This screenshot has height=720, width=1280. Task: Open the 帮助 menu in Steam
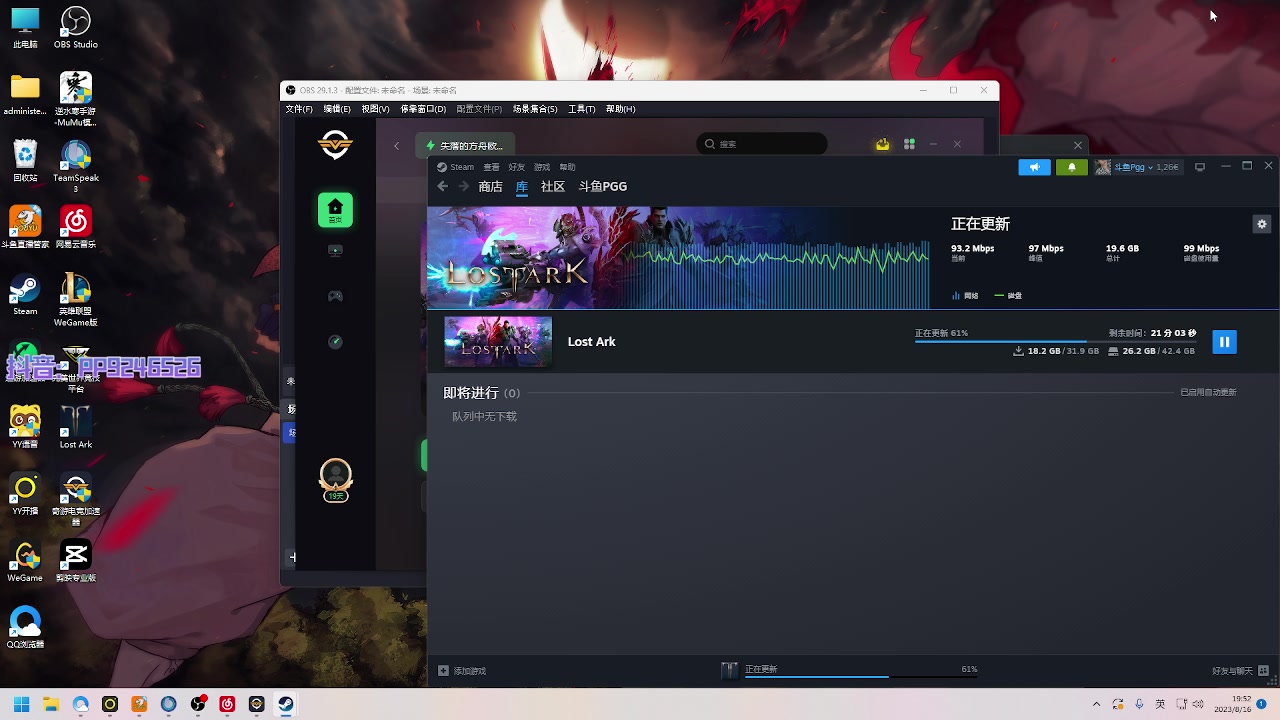pos(567,167)
